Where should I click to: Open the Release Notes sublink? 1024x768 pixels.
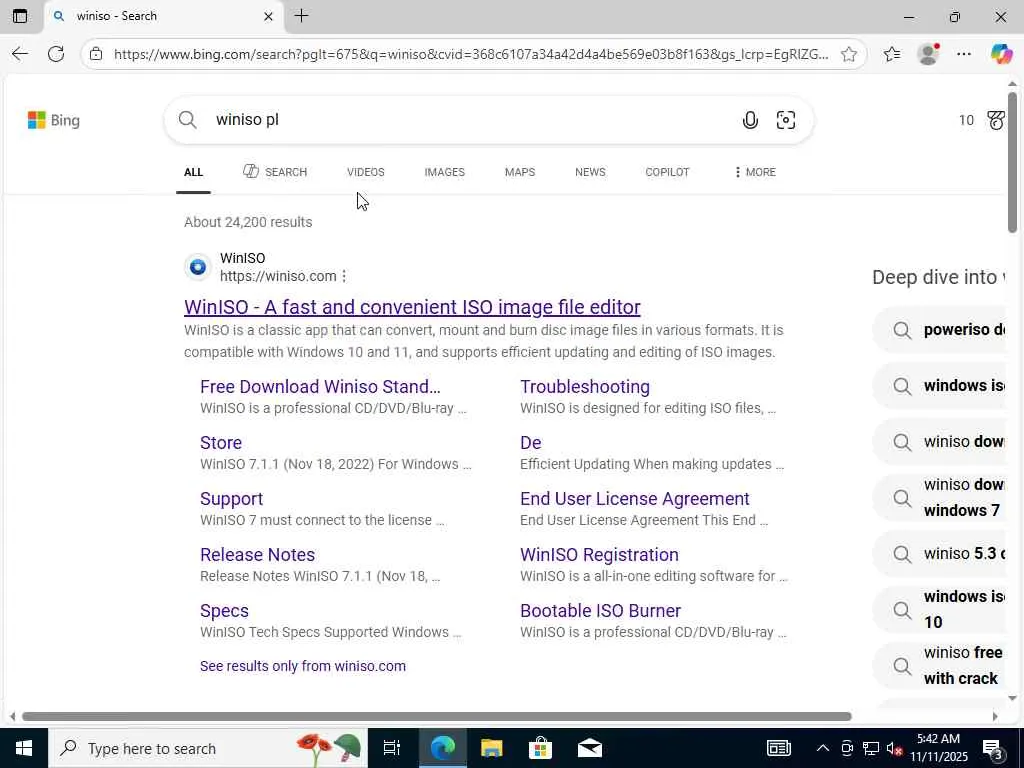coord(257,554)
